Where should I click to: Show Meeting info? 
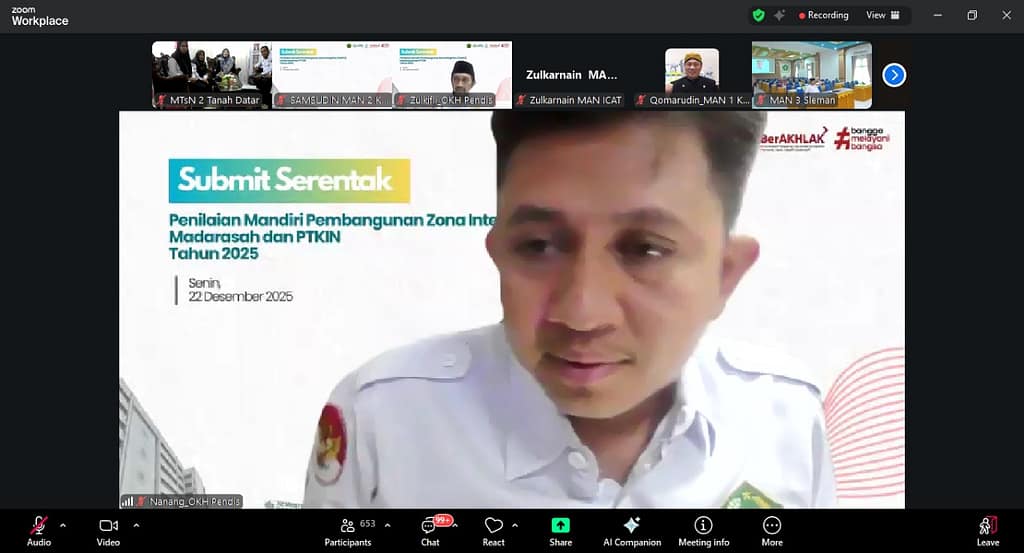(x=703, y=530)
